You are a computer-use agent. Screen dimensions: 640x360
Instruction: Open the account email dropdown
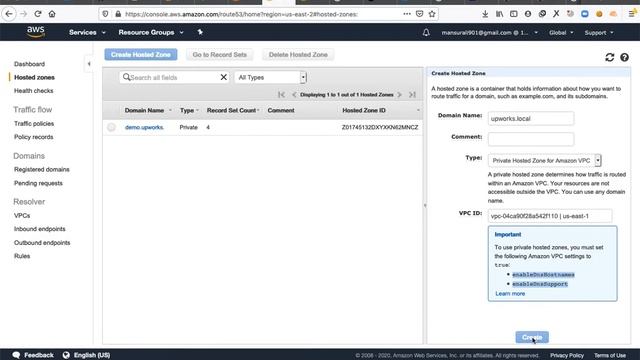tap(489, 33)
